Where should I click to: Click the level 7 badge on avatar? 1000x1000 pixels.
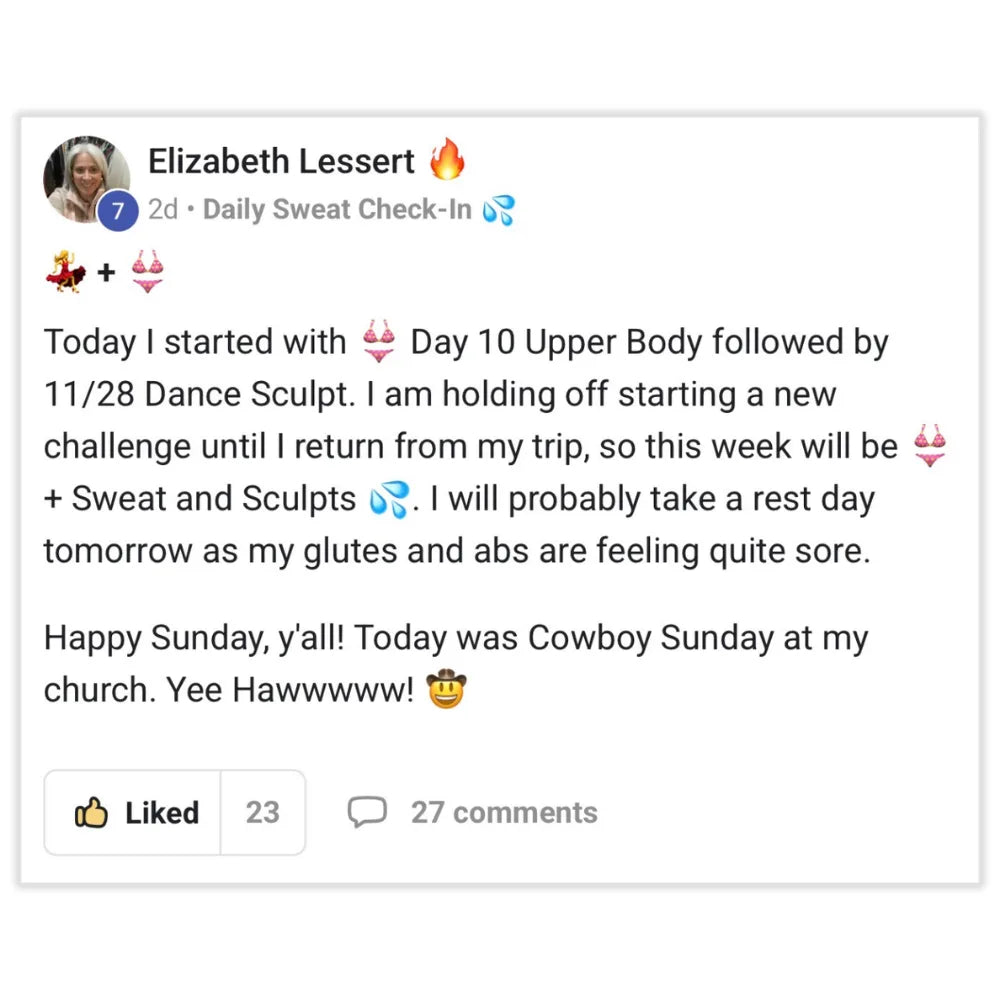click(118, 212)
